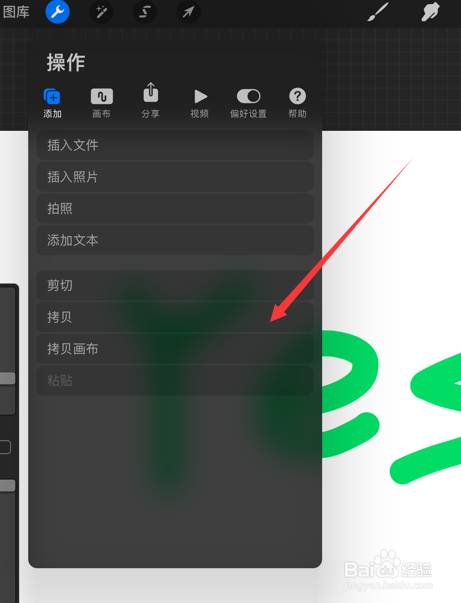Open the 视频 video tab

point(200,103)
